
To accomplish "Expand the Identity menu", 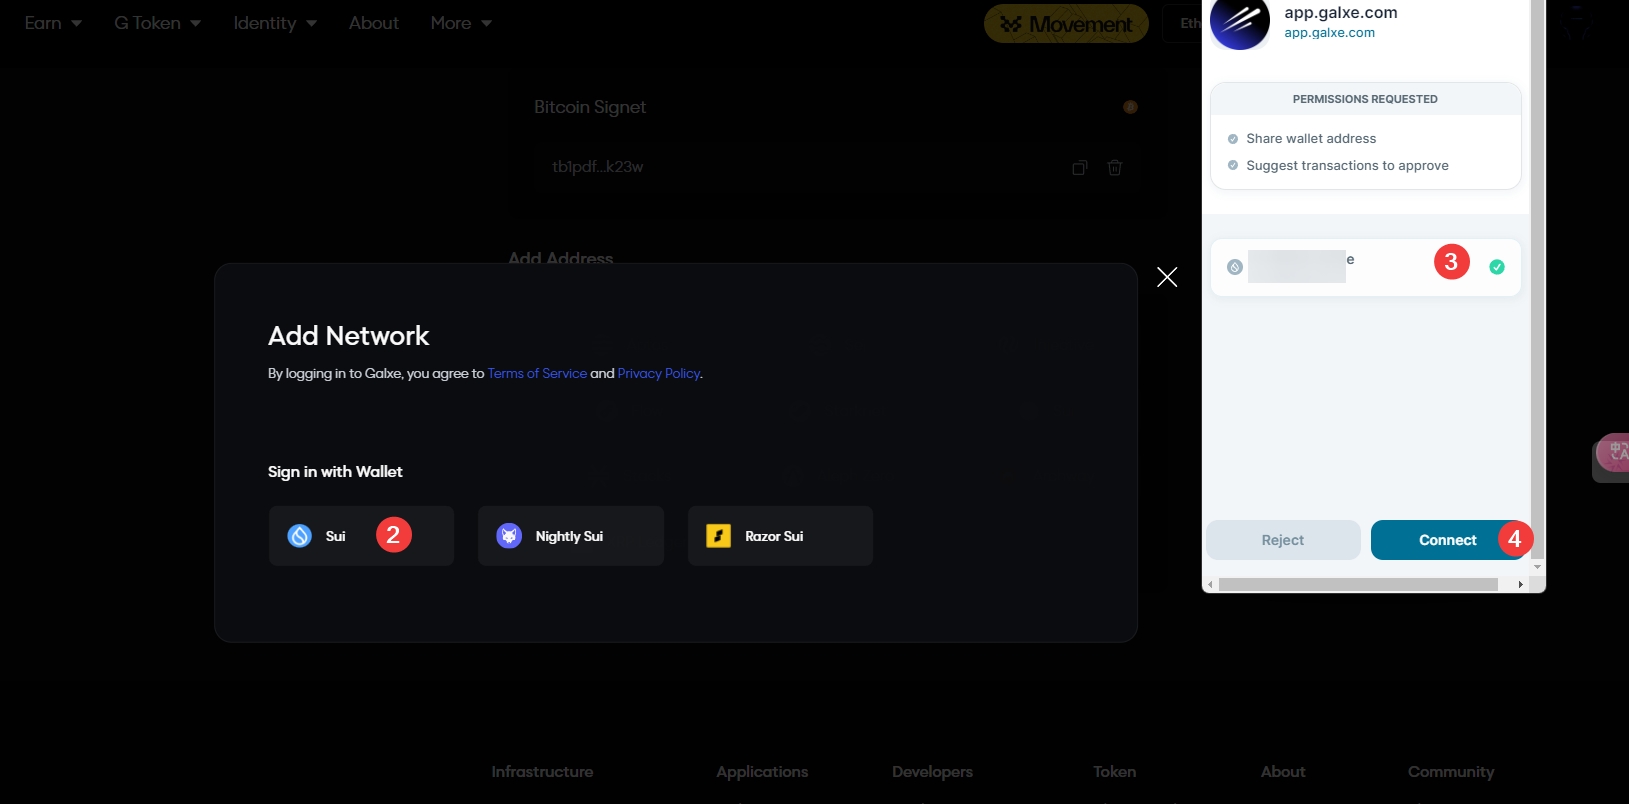I will 275,23.
